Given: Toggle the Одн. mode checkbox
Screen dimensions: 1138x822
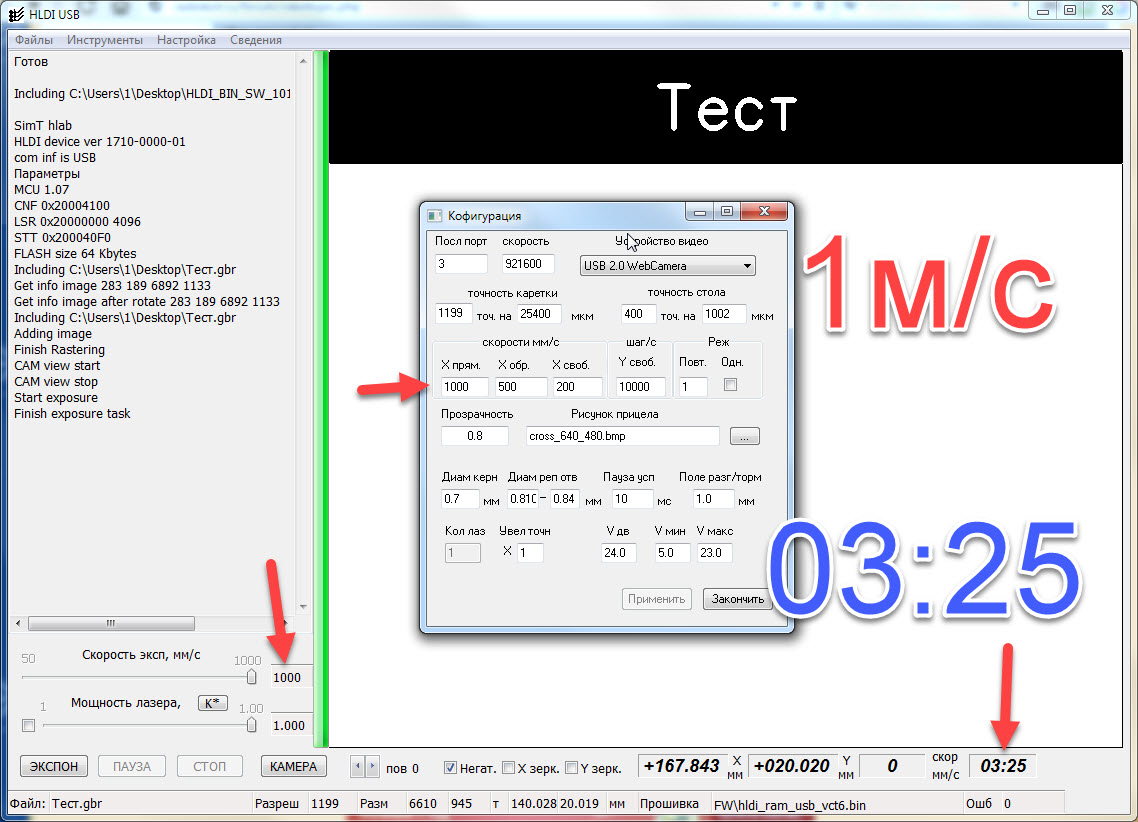Looking at the screenshot, I should pos(730,385).
